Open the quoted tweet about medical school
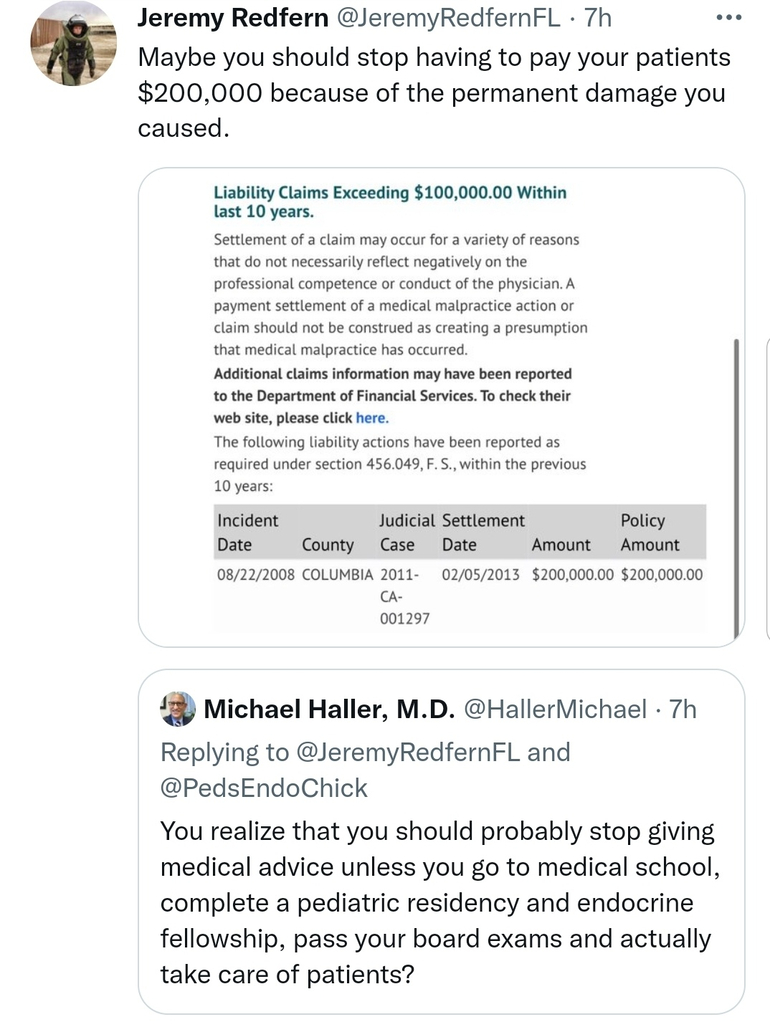 coord(437,902)
